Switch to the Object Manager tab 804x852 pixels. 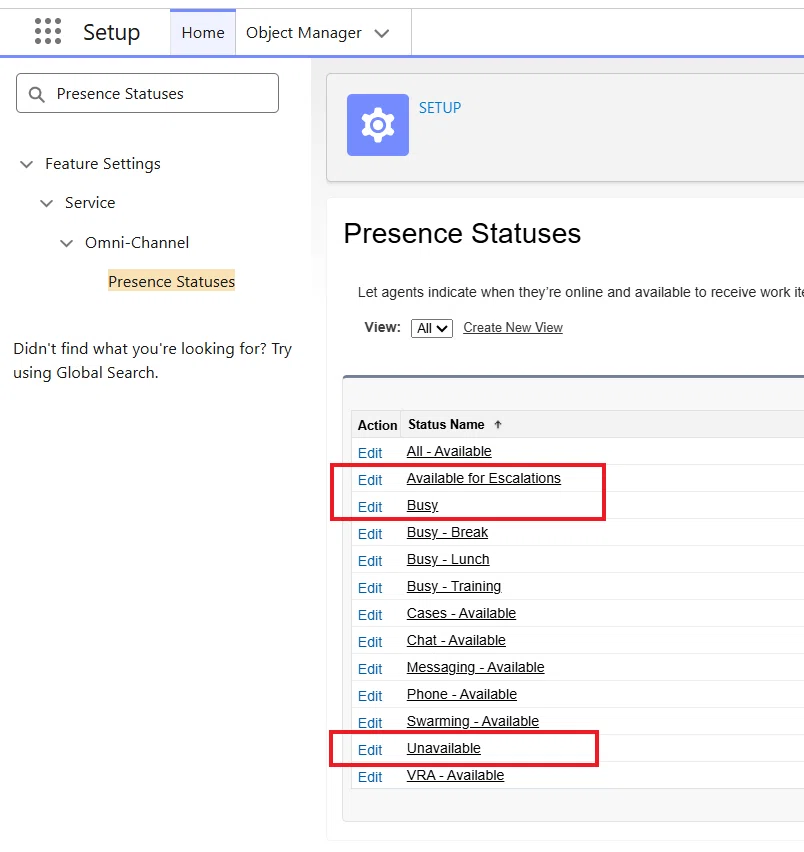coord(304,33)
